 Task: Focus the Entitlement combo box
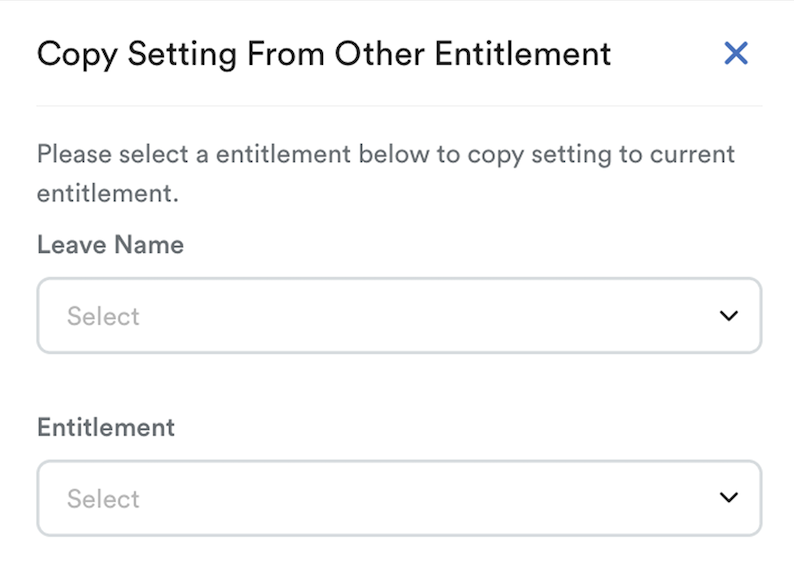coord(398,498)
